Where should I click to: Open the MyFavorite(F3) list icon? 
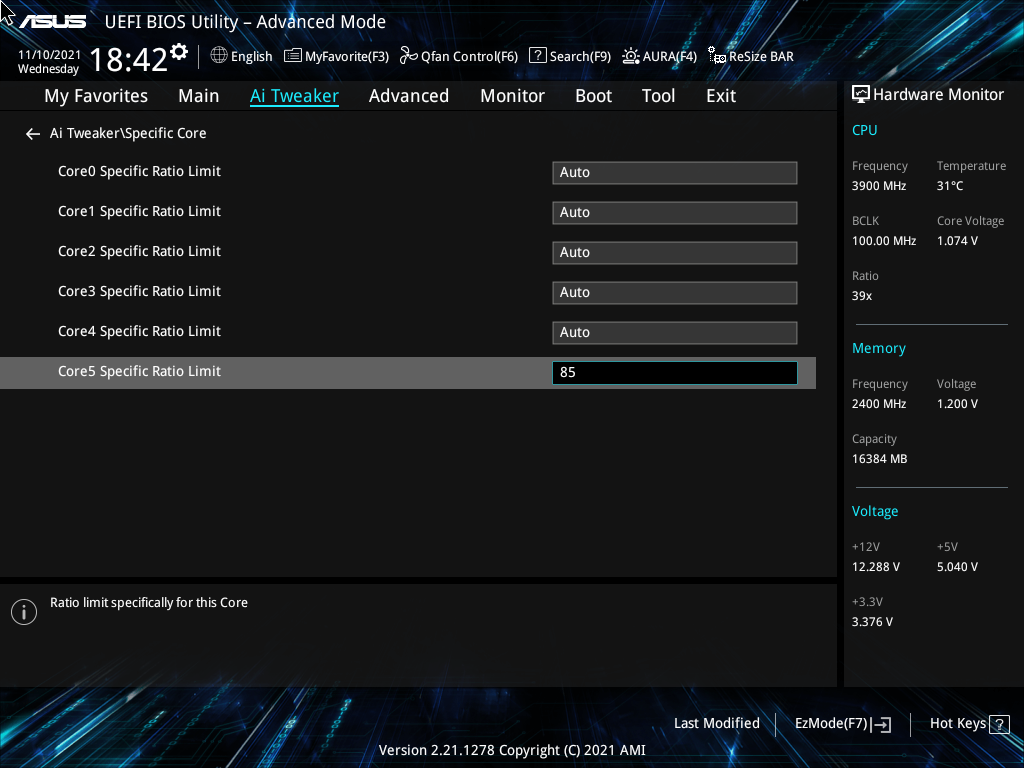click(x=293, y=56)
